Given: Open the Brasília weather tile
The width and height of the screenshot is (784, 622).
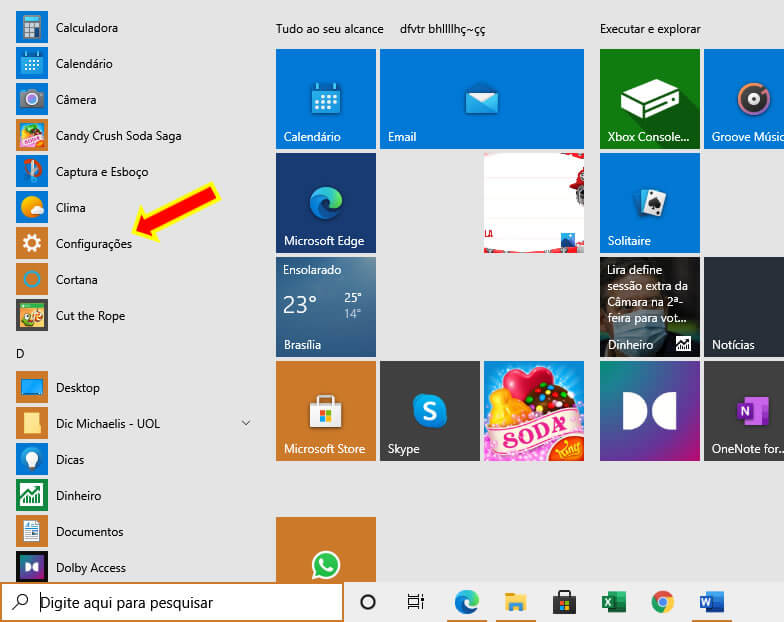Looking at the screenshot, I should [x=326, y=306].
